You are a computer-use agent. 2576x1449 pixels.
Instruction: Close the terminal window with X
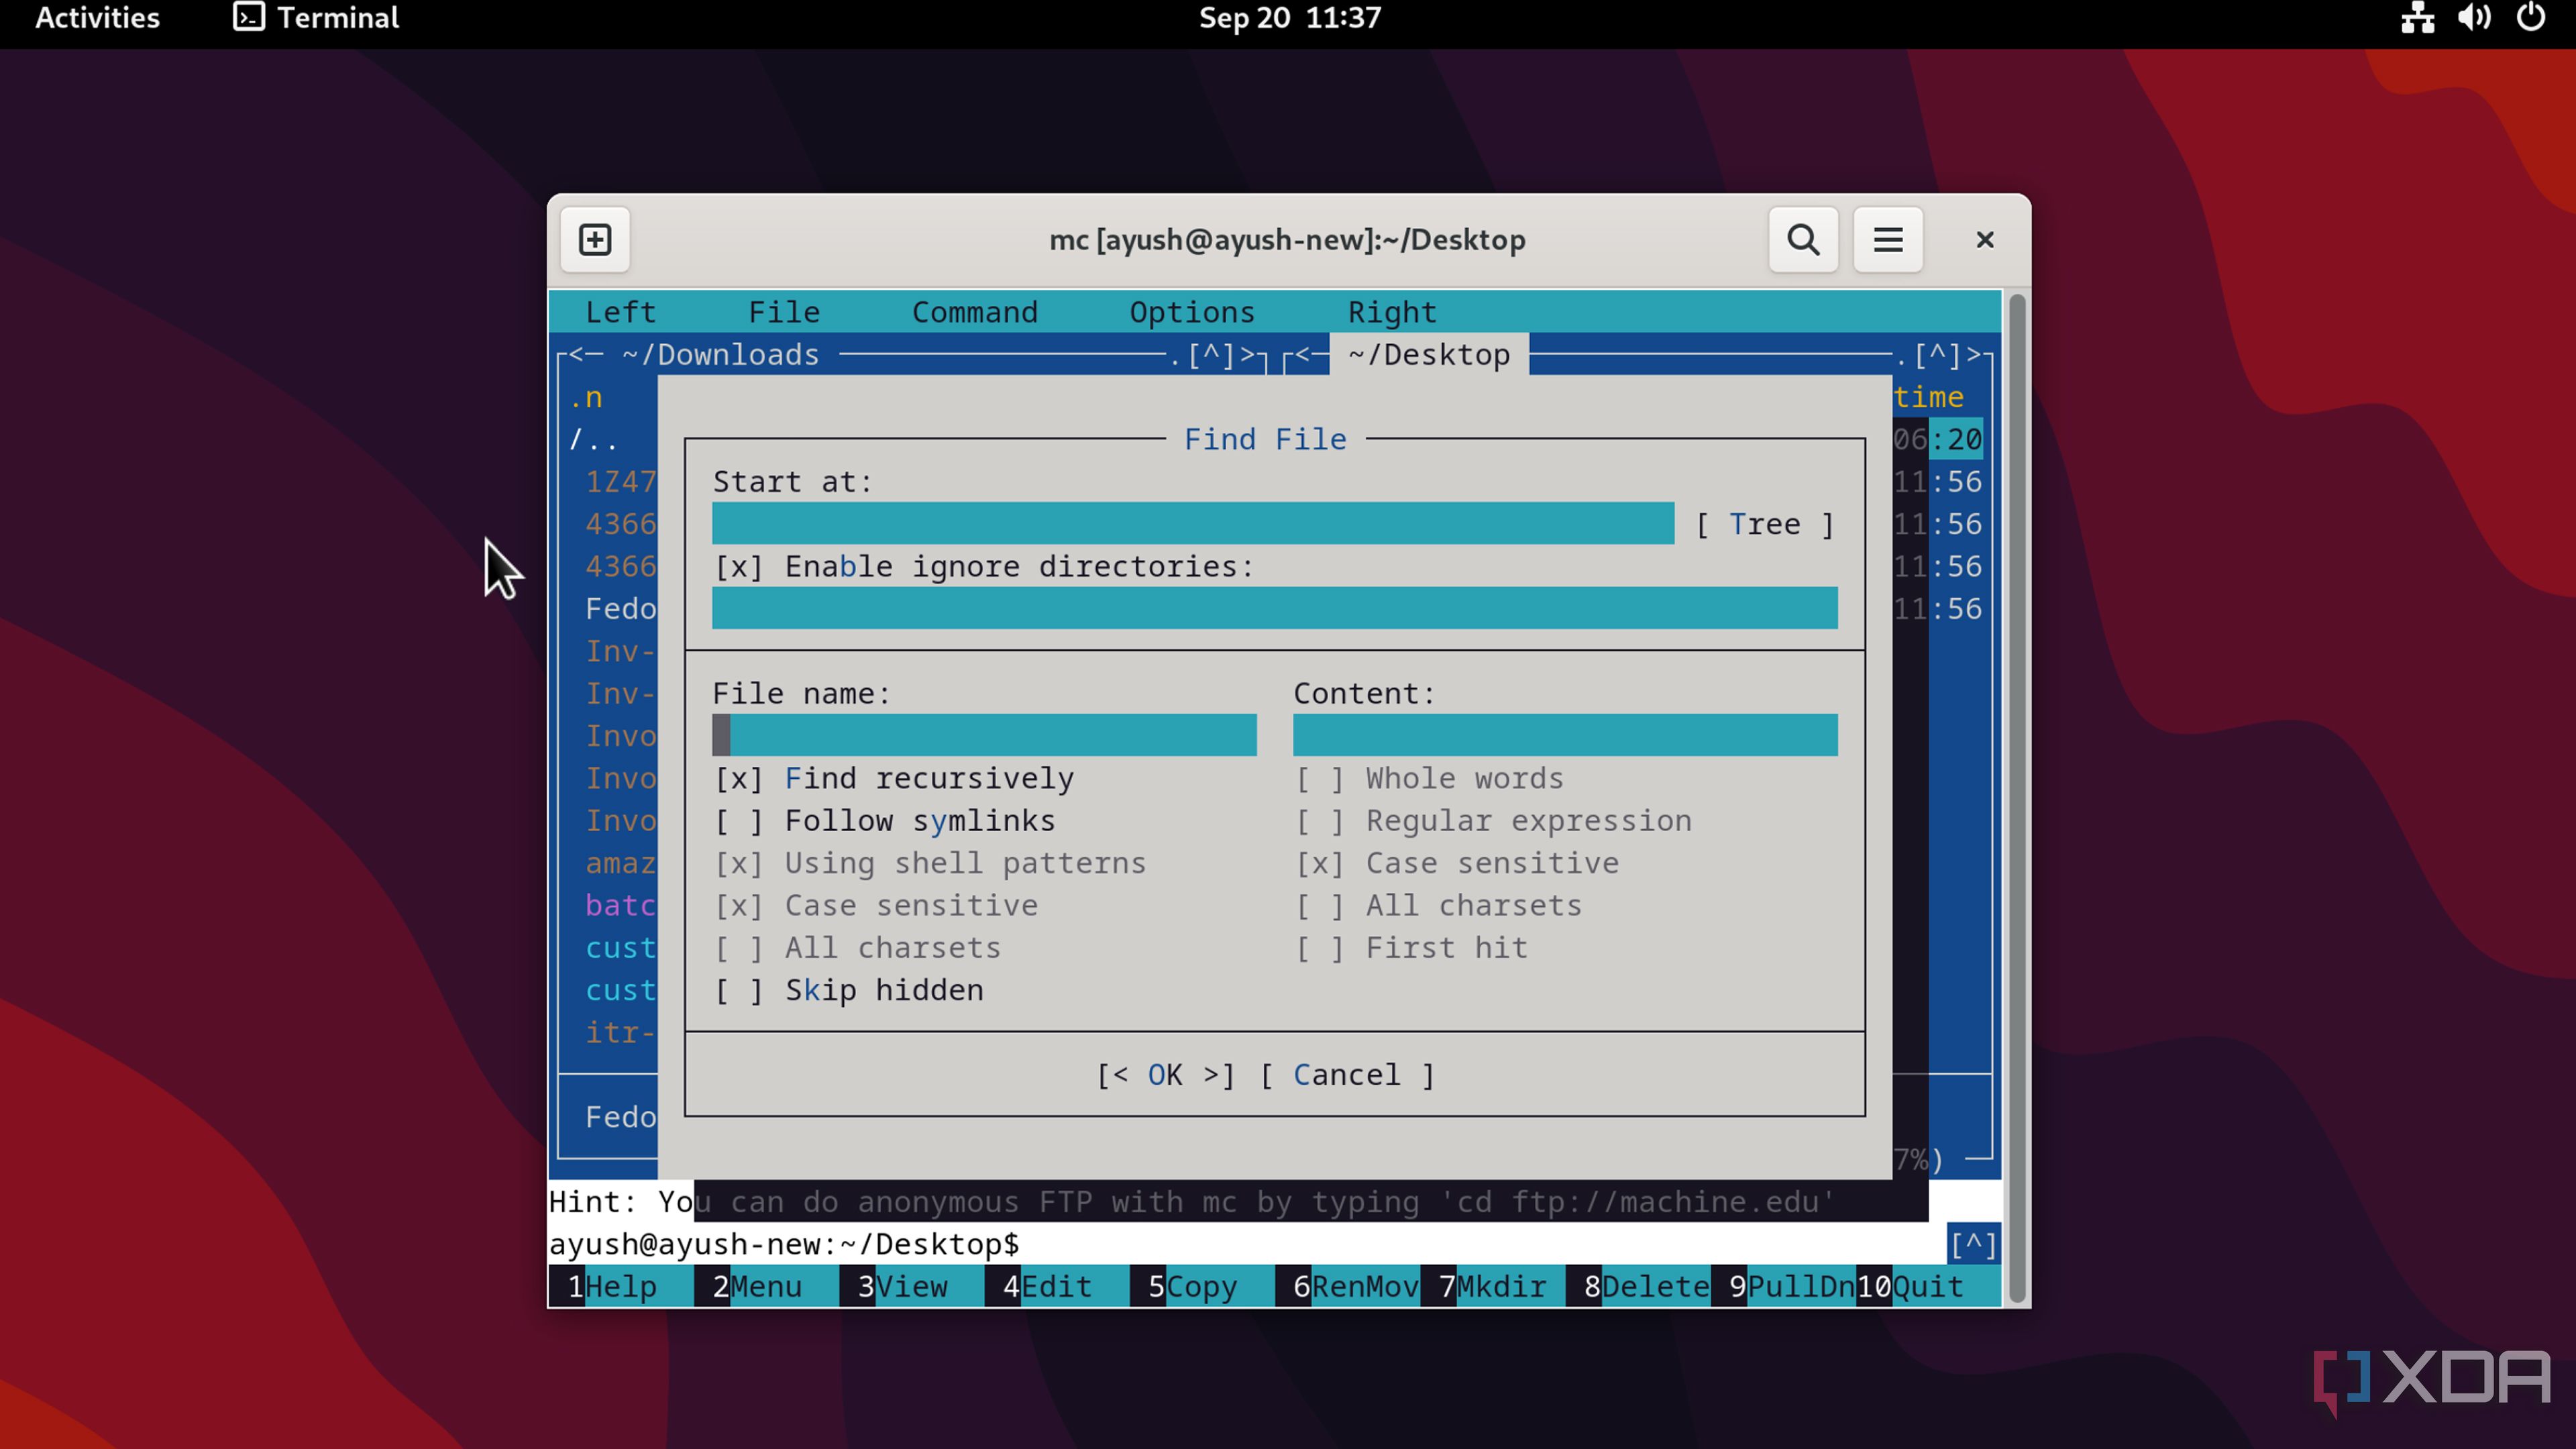pyautogui.click(x=1984, y=240)
